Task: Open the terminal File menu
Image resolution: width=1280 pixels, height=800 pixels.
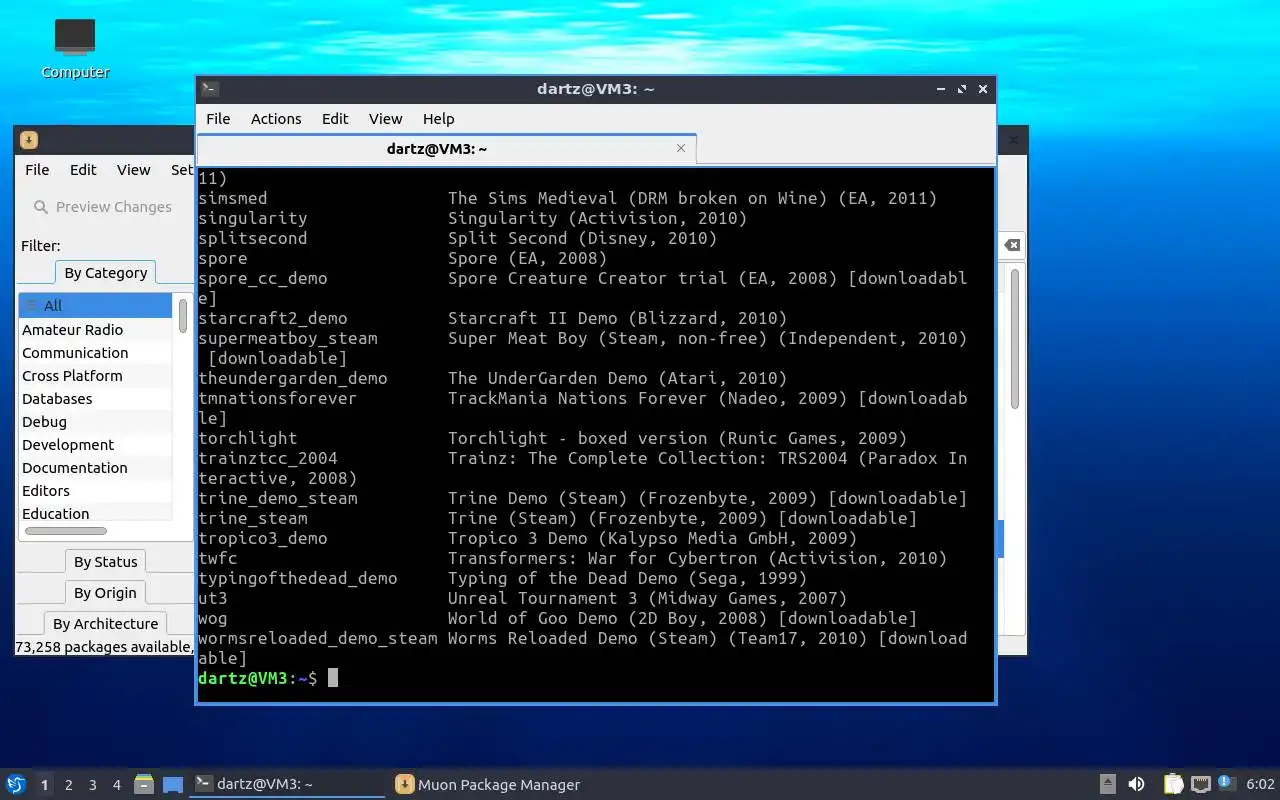Action: 218,118
